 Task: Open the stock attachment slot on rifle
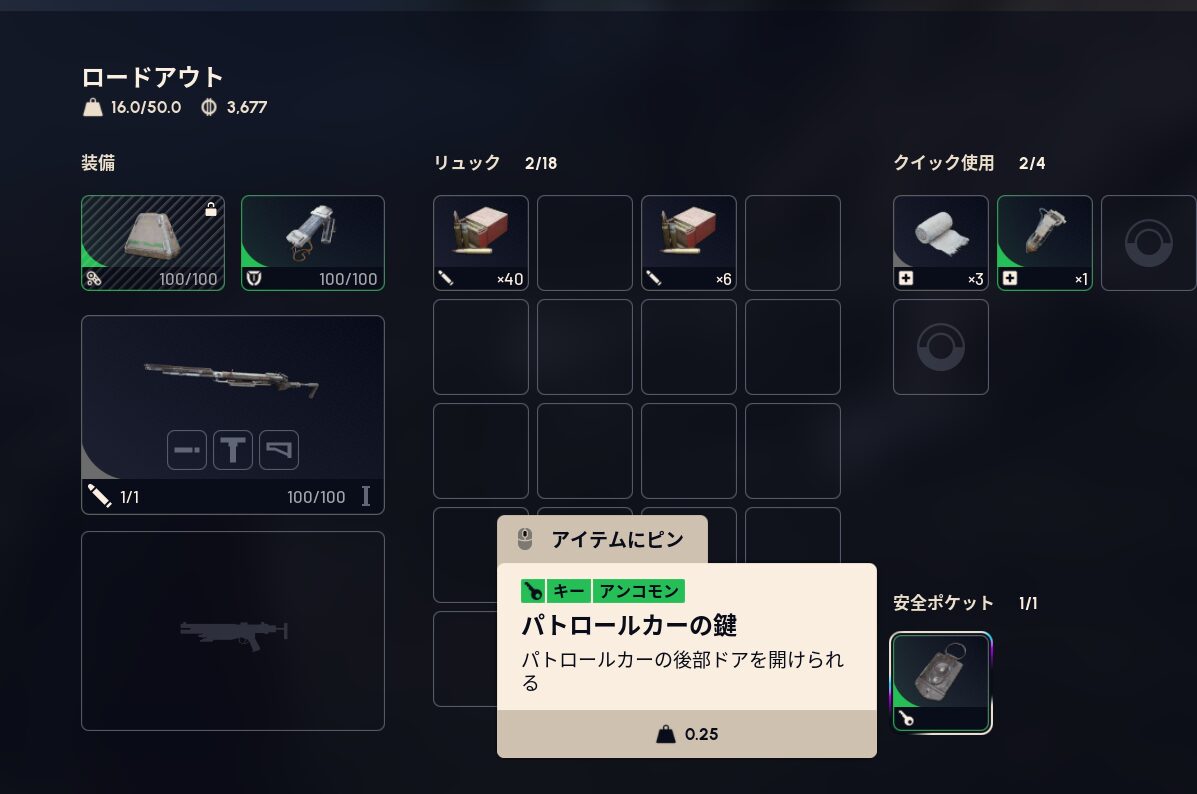[x=279, y=450]
